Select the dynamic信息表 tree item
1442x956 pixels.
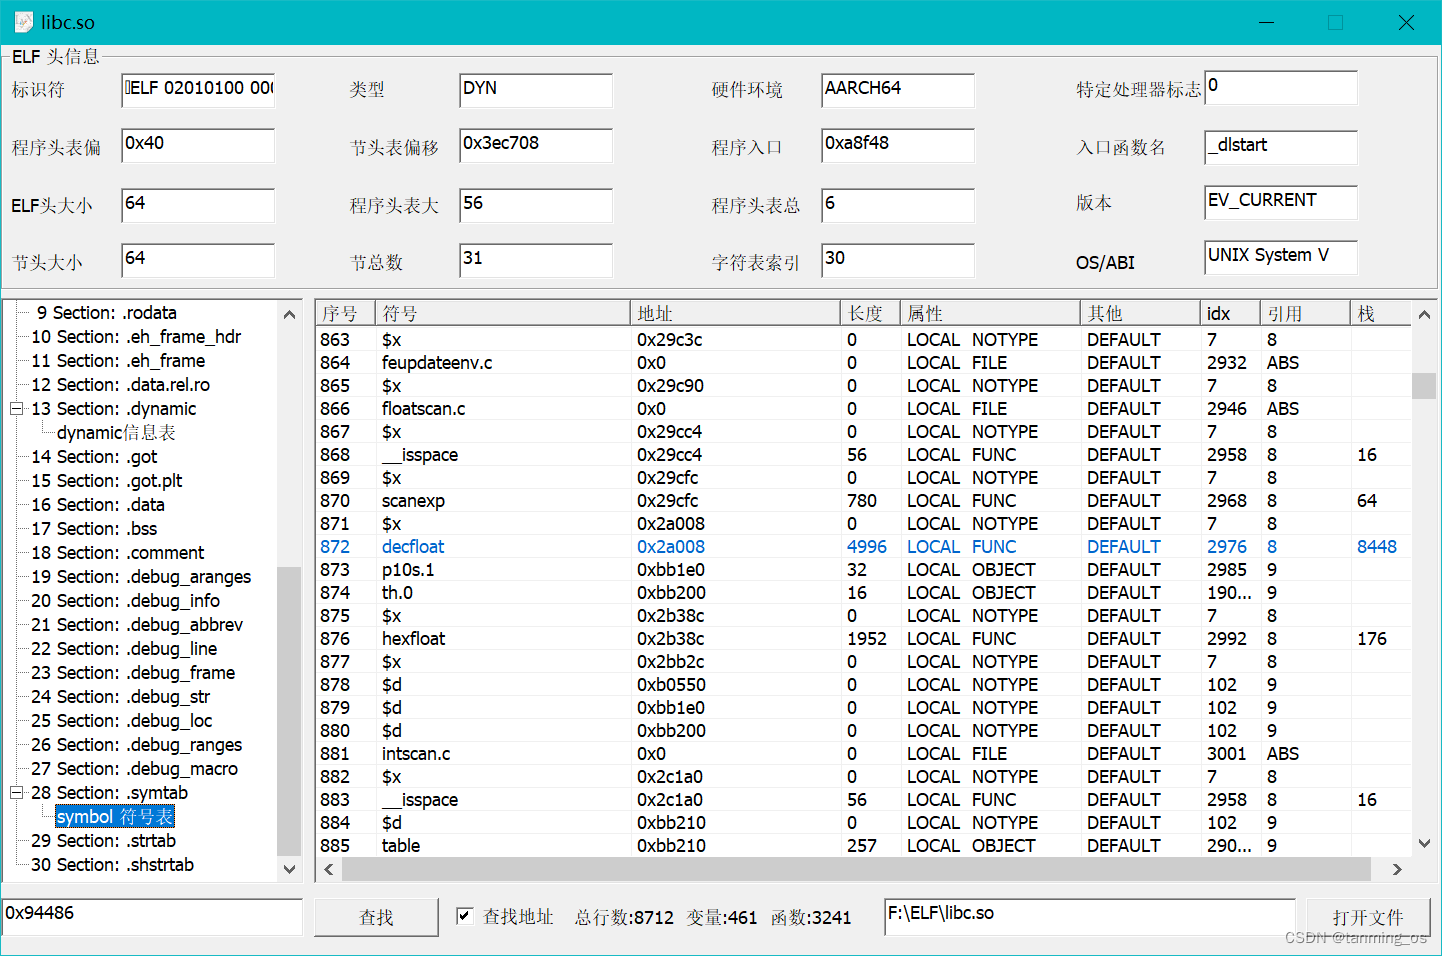pos(113,432)
